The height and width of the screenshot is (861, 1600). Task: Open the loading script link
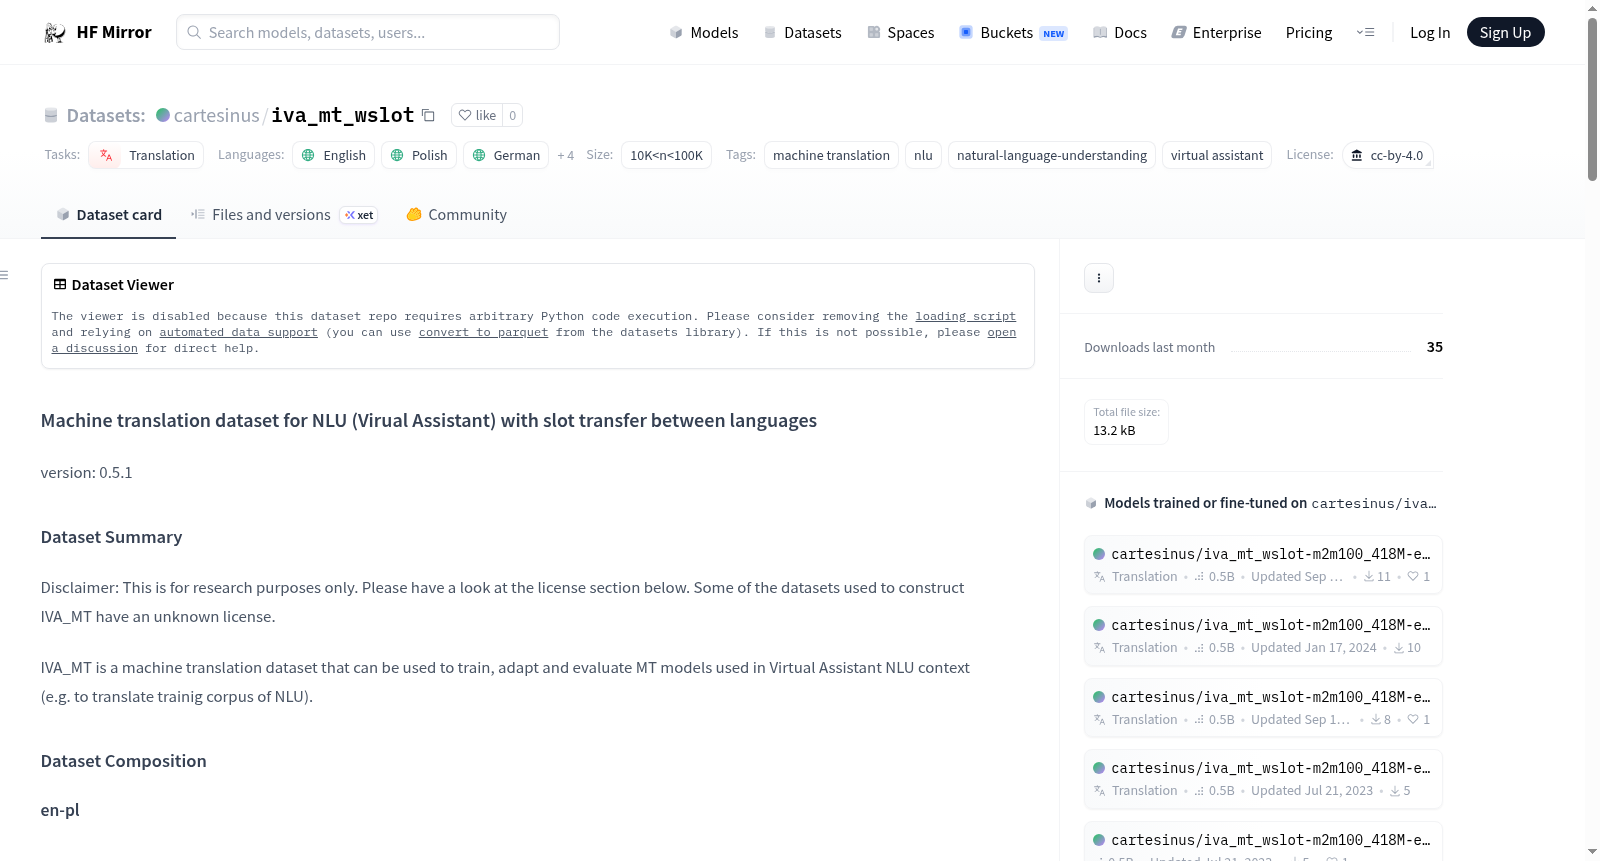[x=966, y=316]
